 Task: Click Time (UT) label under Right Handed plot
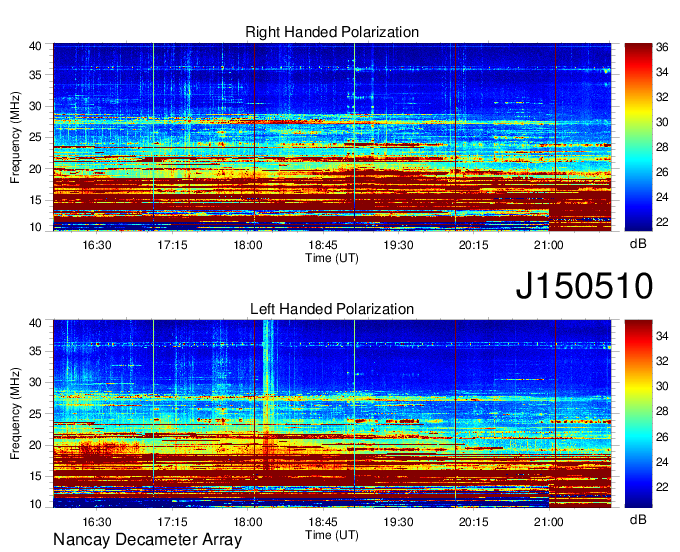[x=332, y=258]
